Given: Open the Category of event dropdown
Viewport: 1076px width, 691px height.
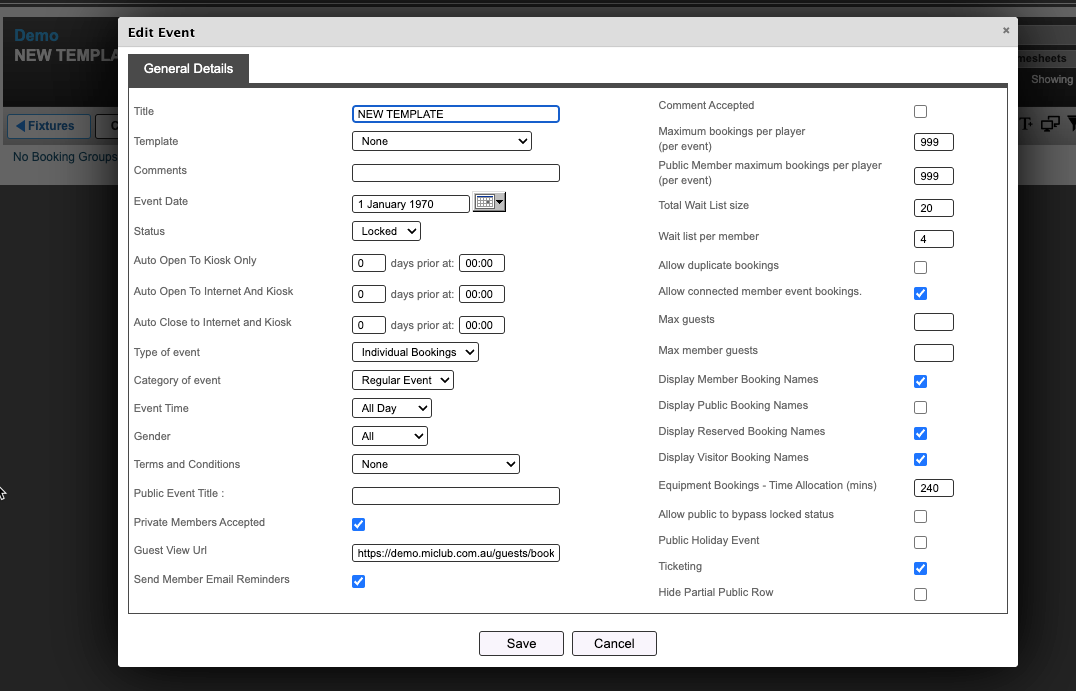Looking at the screenshot, I should coord(403,380).
